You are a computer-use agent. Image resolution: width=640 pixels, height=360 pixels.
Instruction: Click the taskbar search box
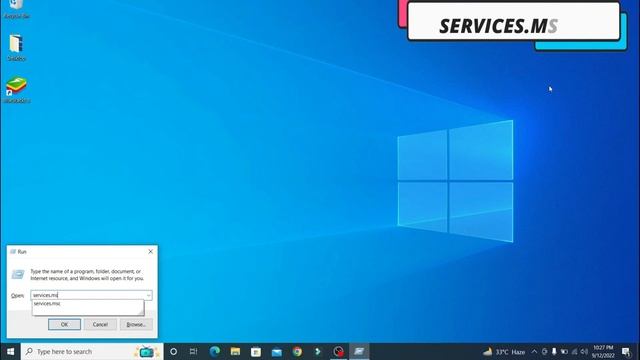pos(92,351)
